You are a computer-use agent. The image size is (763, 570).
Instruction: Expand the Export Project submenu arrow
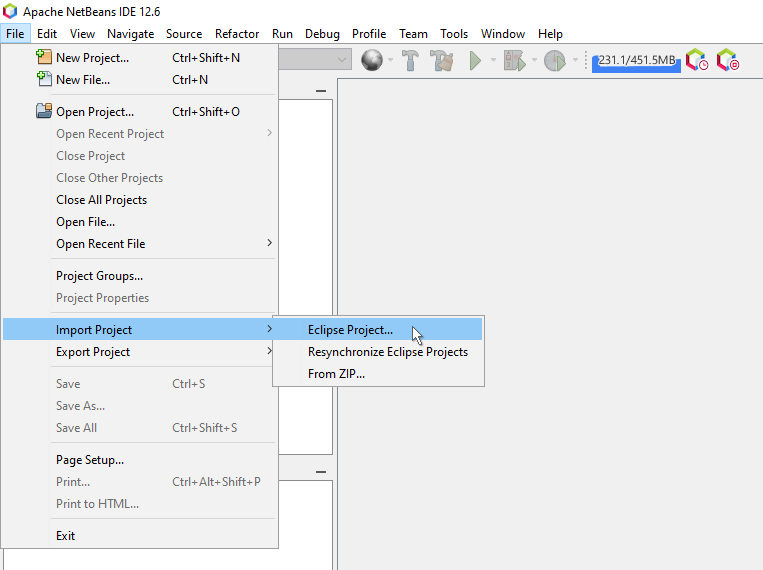270,350
